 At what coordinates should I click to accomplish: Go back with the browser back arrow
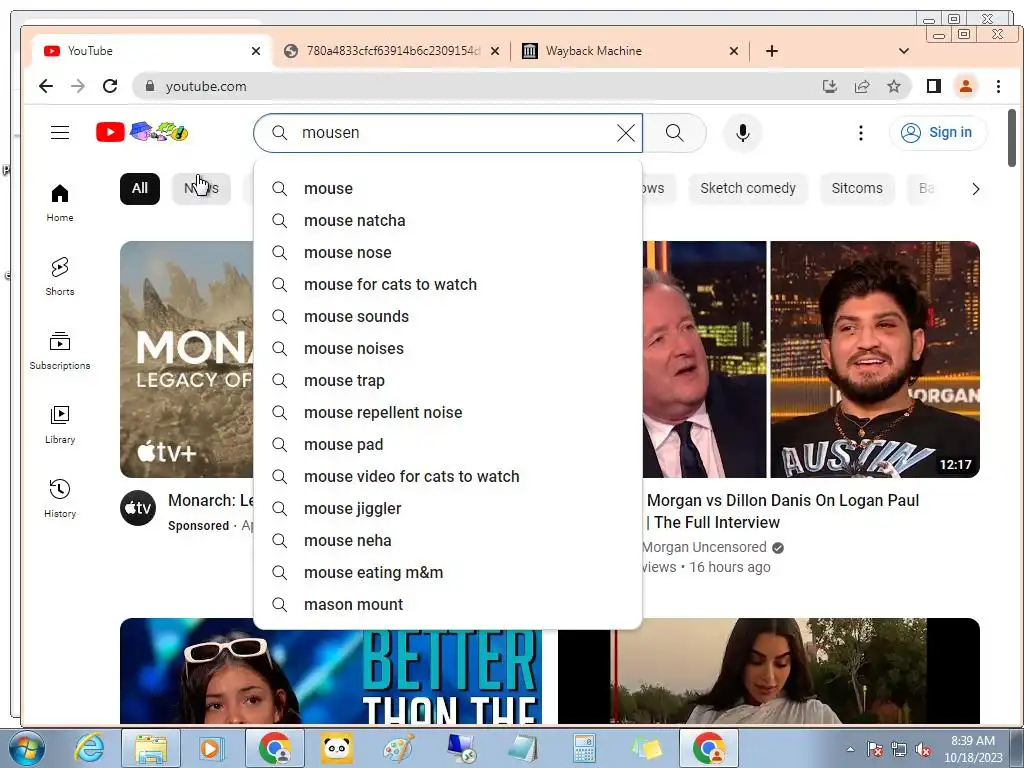[46, 86]
